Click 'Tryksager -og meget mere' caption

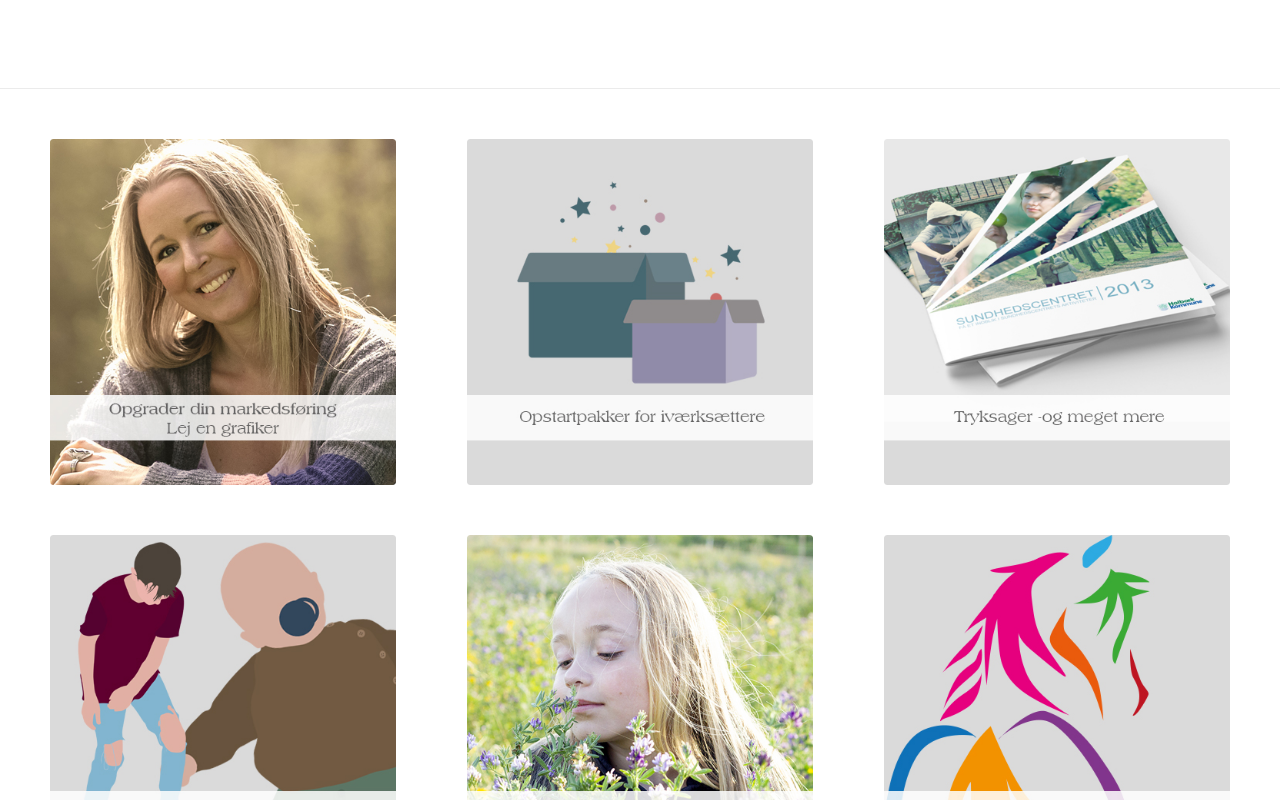click(x=1059, y=417)
